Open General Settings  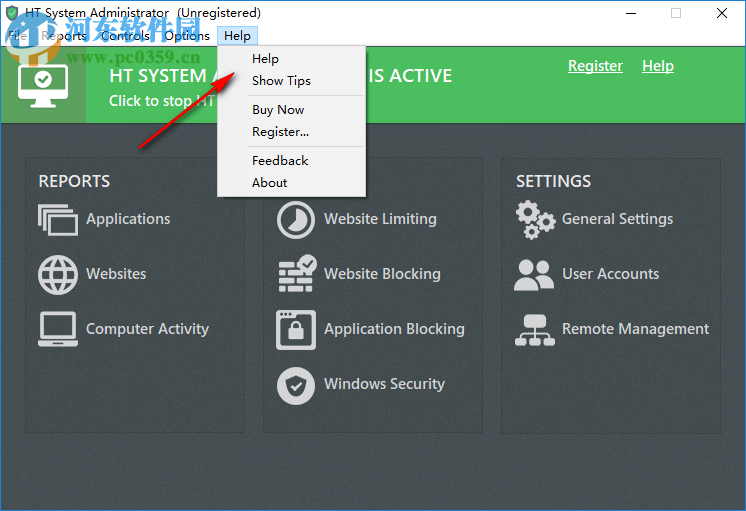pos(618,219)
